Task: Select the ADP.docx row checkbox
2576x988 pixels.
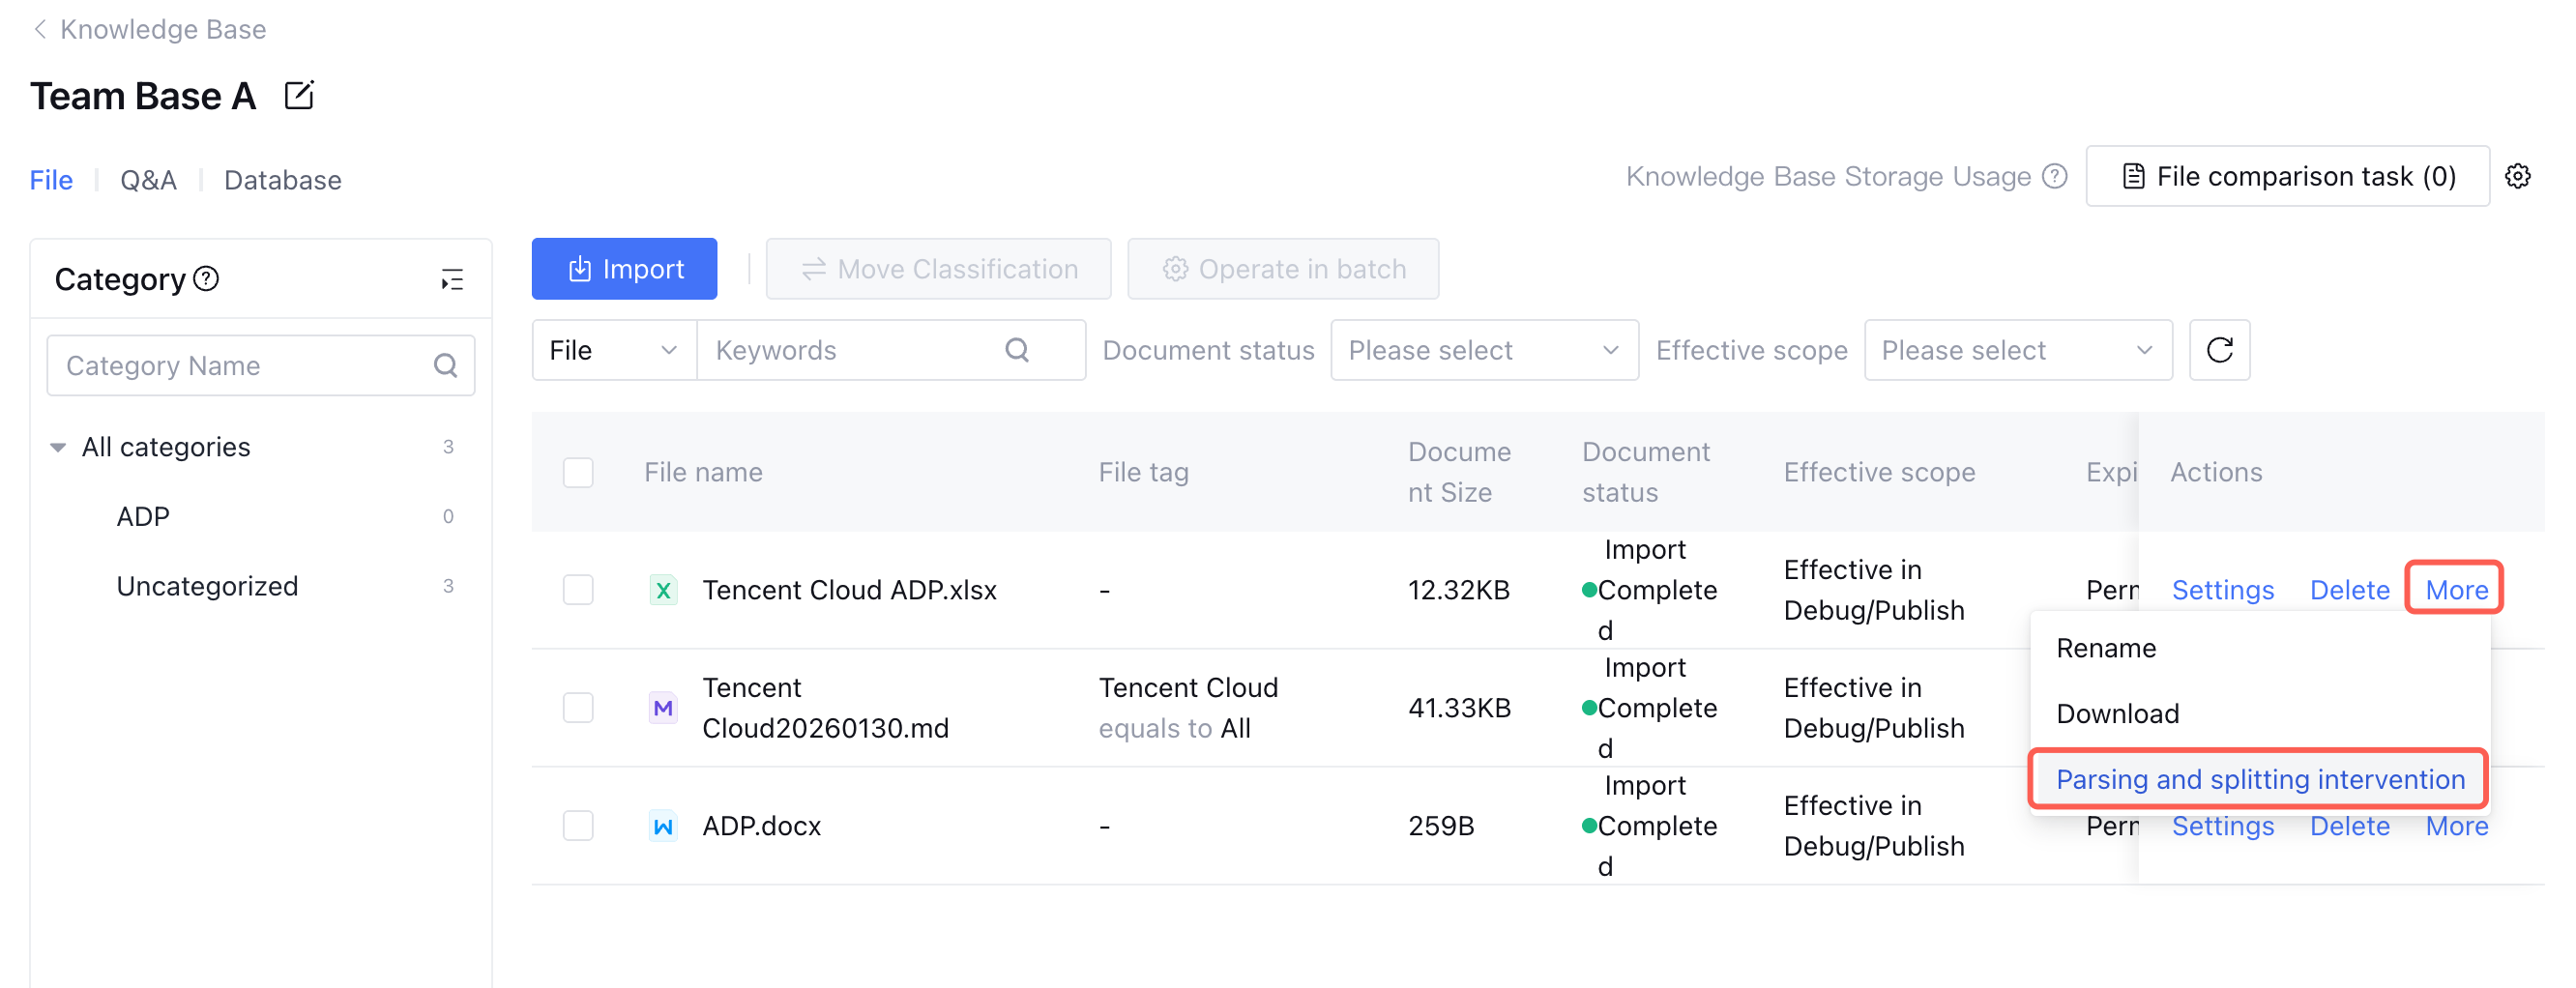Action: point(578,826)
